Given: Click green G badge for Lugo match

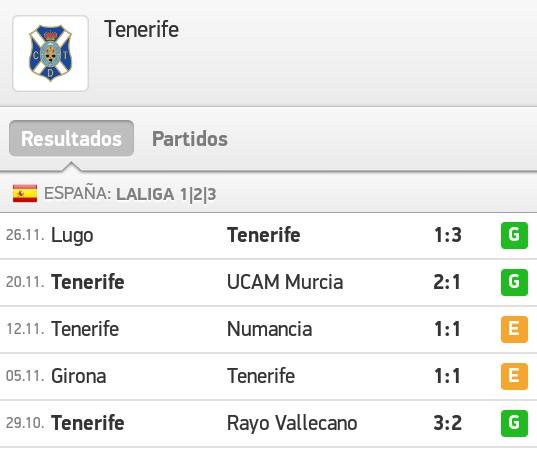Looking at the screenshot, I should pyautogui.click(x=514, y=235).
